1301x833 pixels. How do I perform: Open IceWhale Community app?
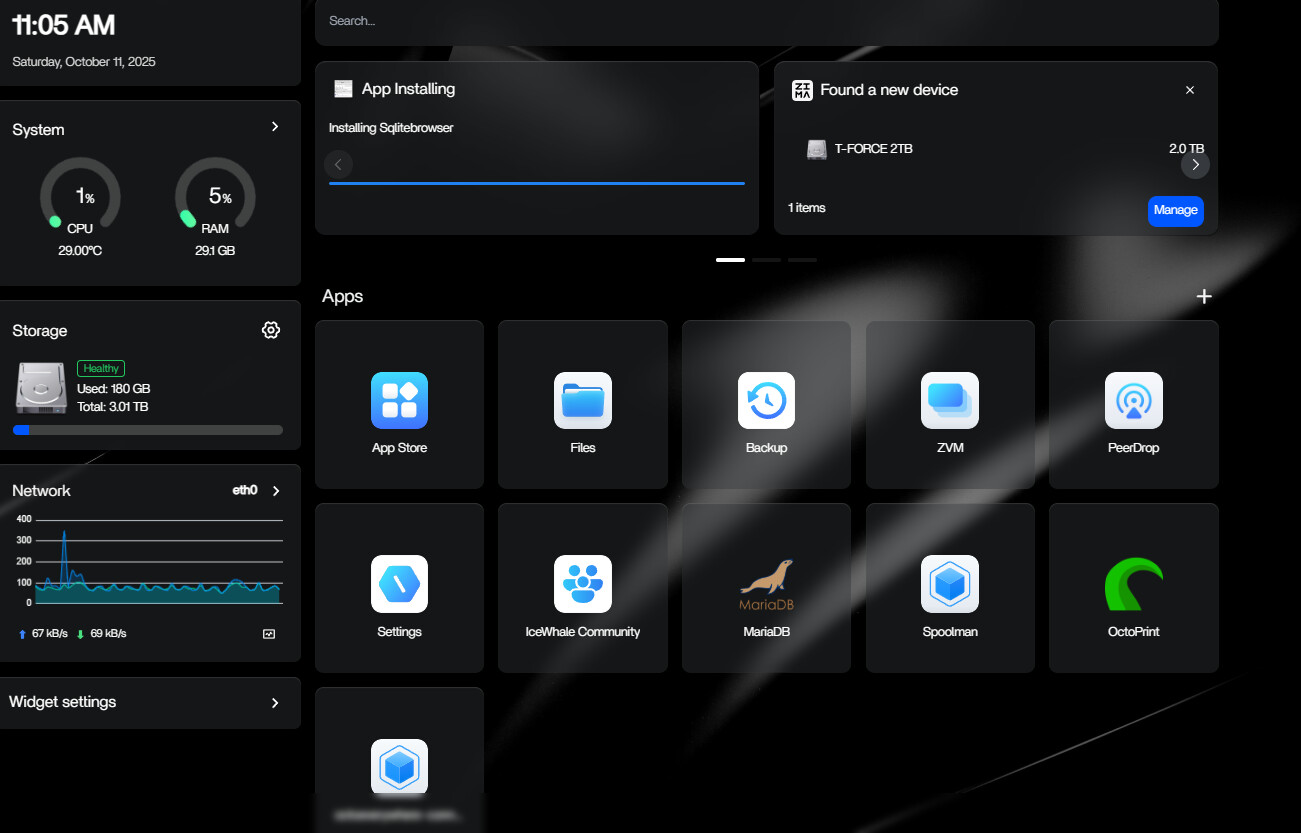click(582, 585)
